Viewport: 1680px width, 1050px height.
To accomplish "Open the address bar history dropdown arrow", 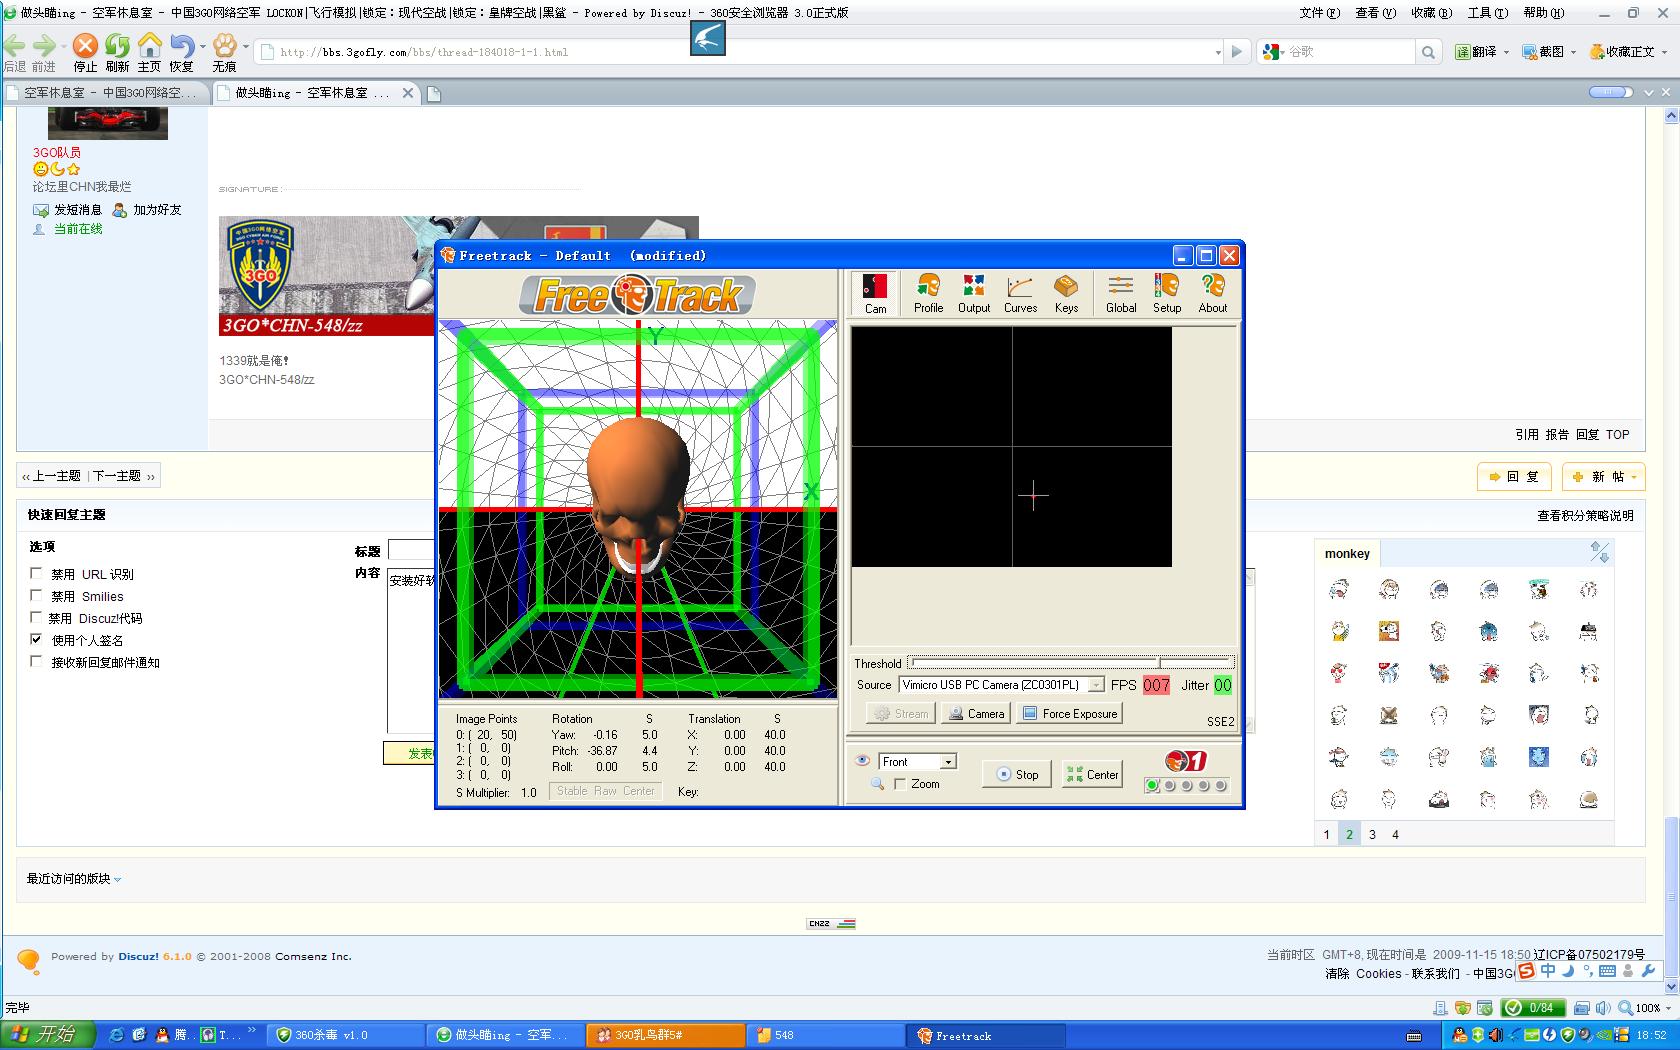I will [x=1217, y=52].
